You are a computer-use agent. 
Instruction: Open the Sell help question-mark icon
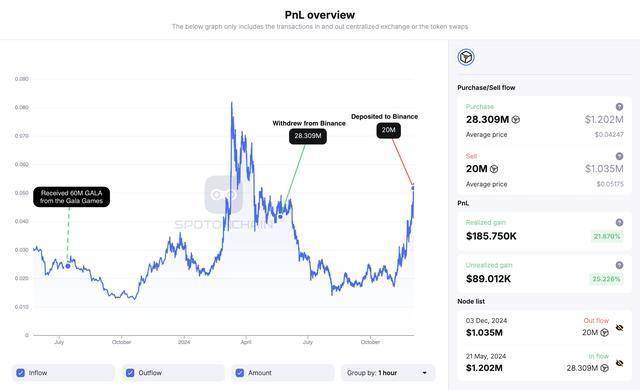click(x=619, y=156)
